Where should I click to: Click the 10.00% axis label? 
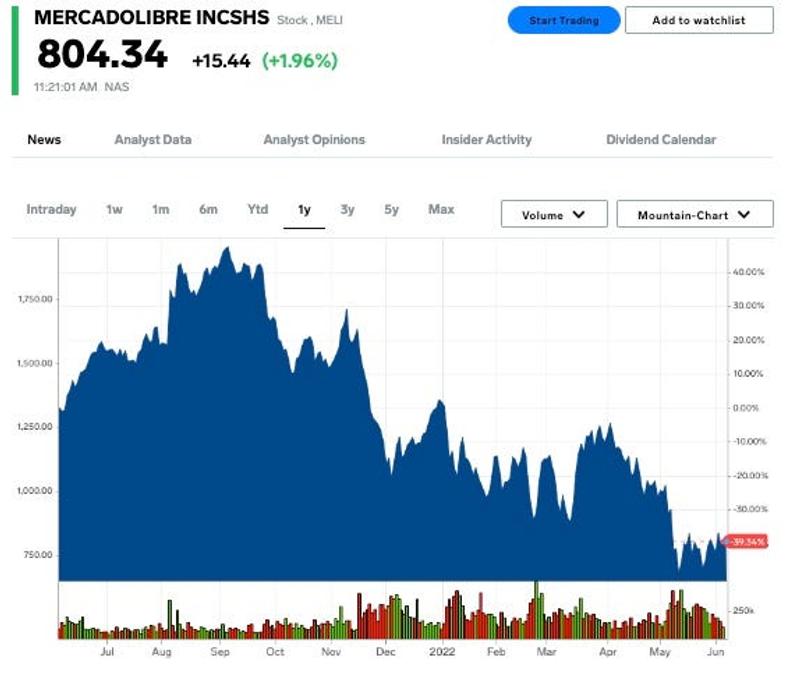tap(748, 374)
